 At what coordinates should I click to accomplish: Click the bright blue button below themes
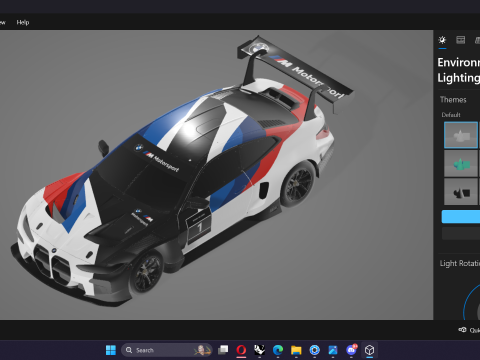tap(461, 216)
